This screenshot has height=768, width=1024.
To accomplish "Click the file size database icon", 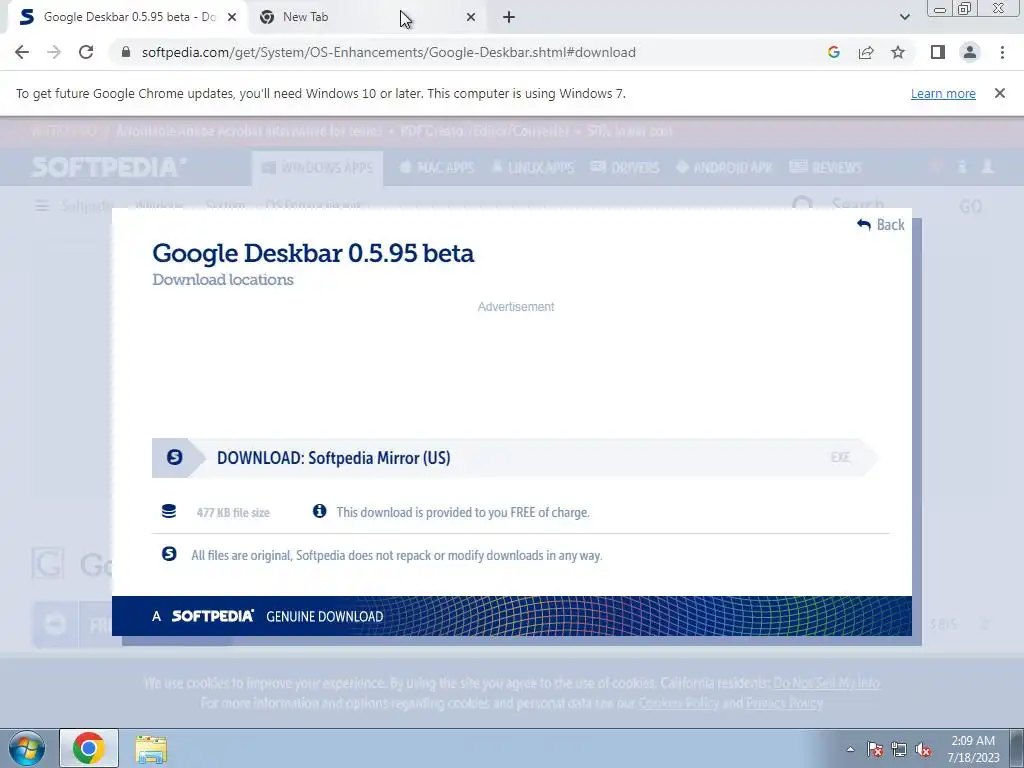I will click(168, 511).
